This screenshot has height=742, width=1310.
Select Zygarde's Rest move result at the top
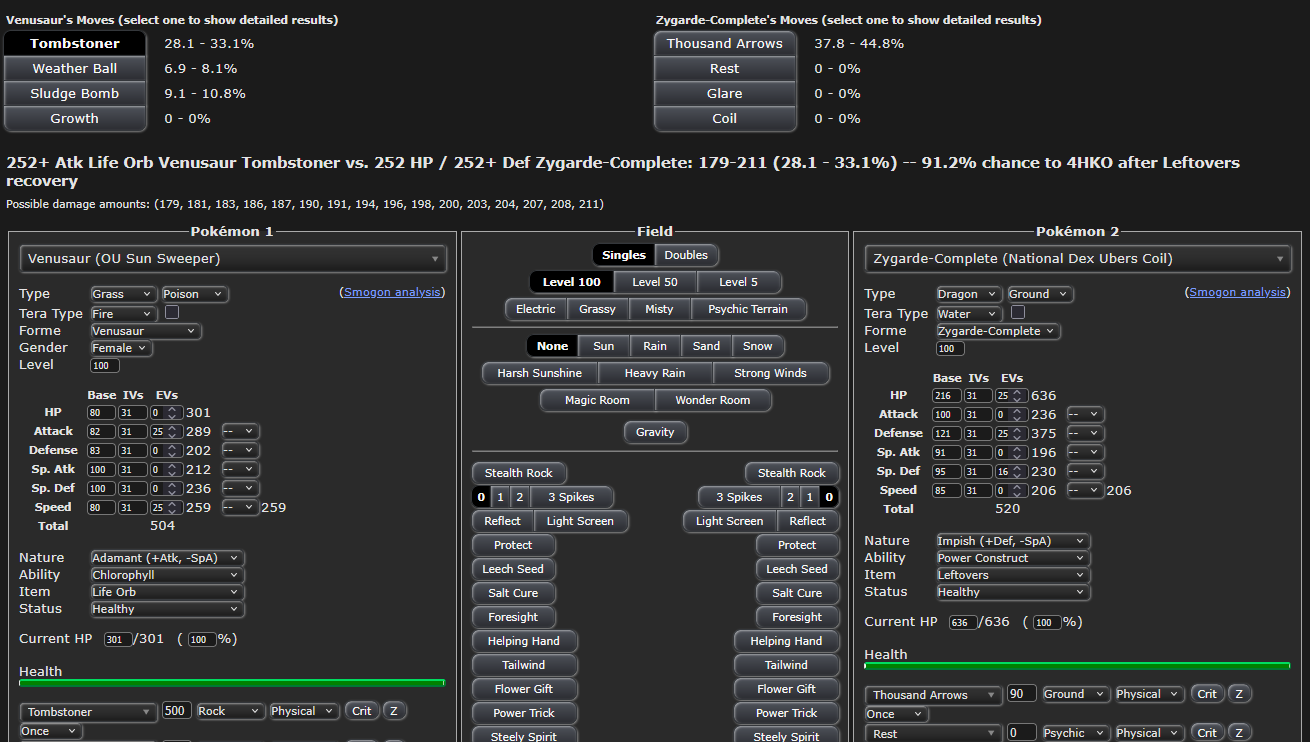pyautogui.click(x=725, y=69)
